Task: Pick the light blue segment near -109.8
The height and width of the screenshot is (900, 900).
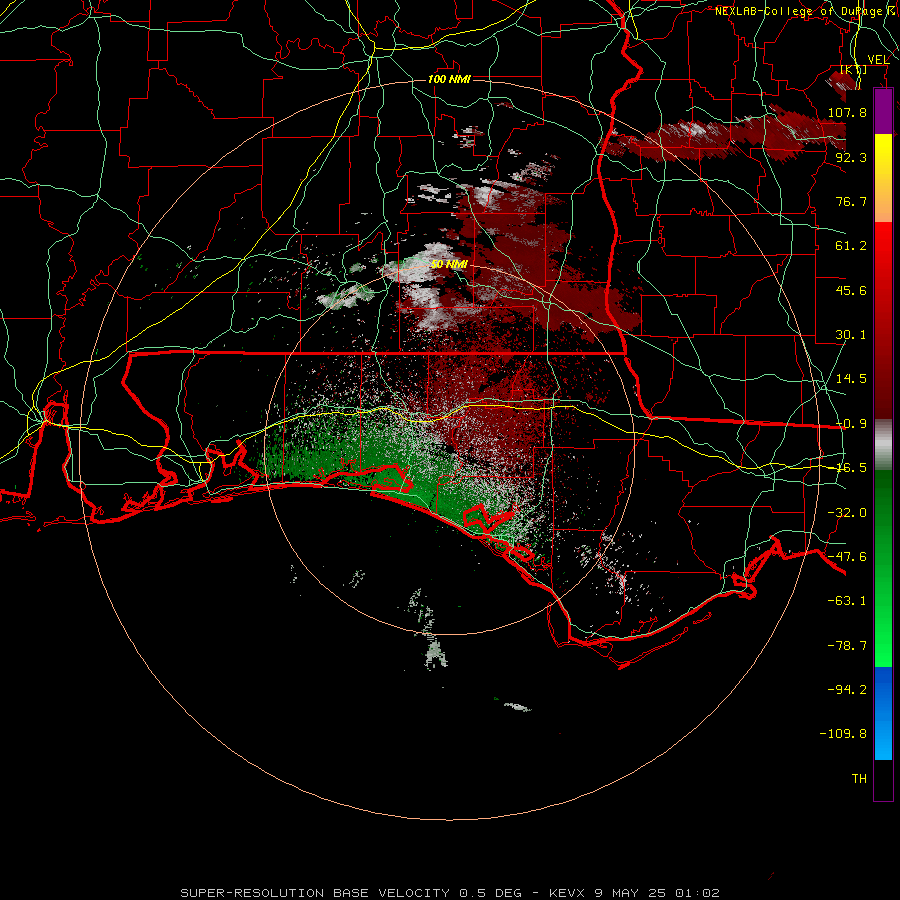Action: 883,738
